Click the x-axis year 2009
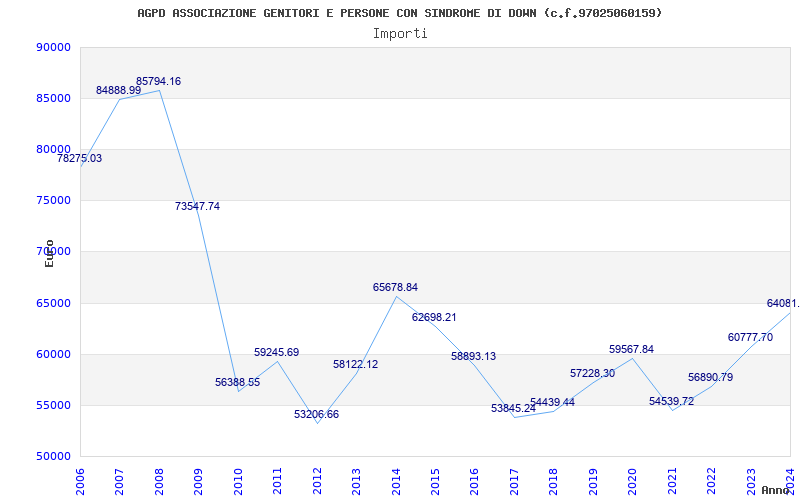Screen dimensions: 800x500 pos(198,480)
